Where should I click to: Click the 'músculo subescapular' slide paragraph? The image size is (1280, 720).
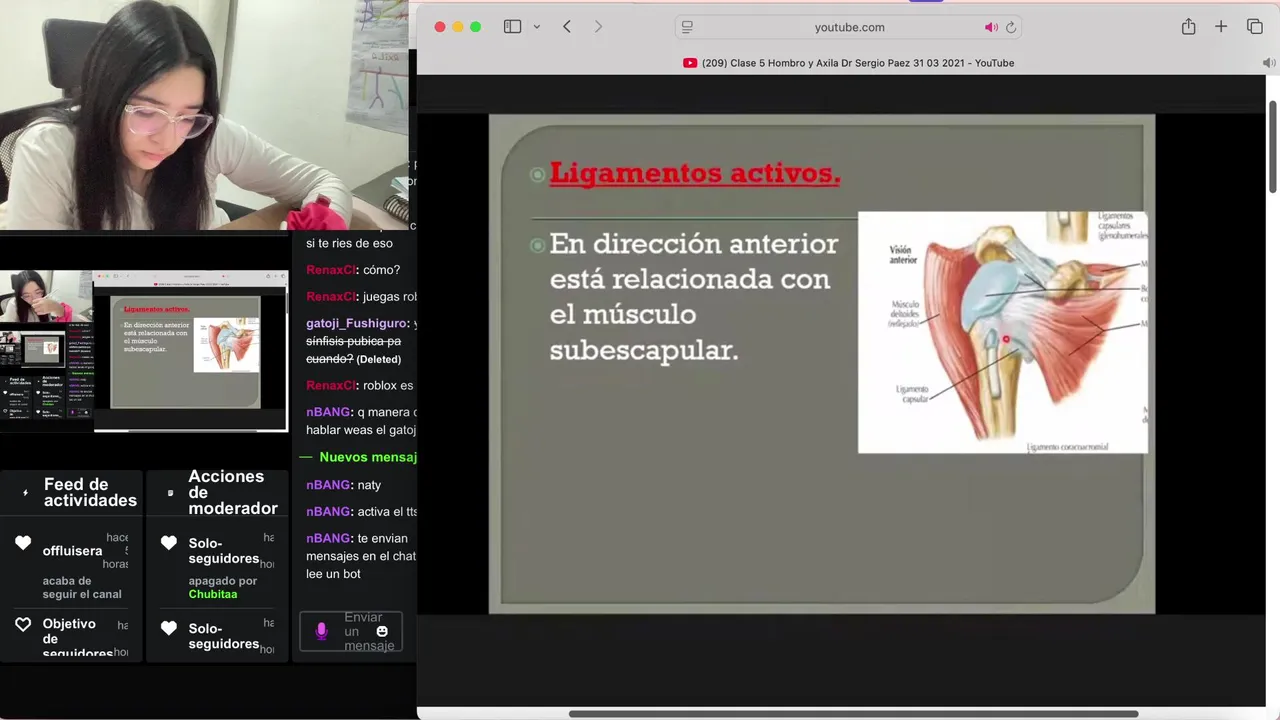pos(694,297)
